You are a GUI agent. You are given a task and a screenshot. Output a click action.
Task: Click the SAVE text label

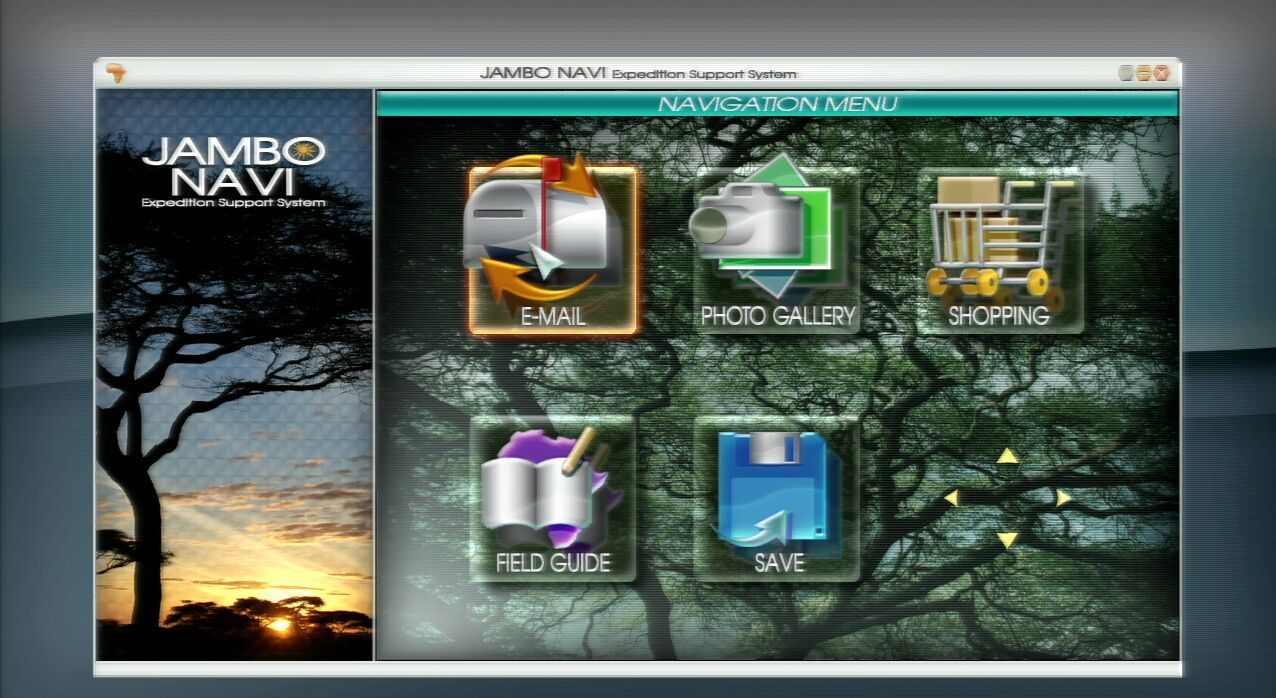tap(778, 563)
